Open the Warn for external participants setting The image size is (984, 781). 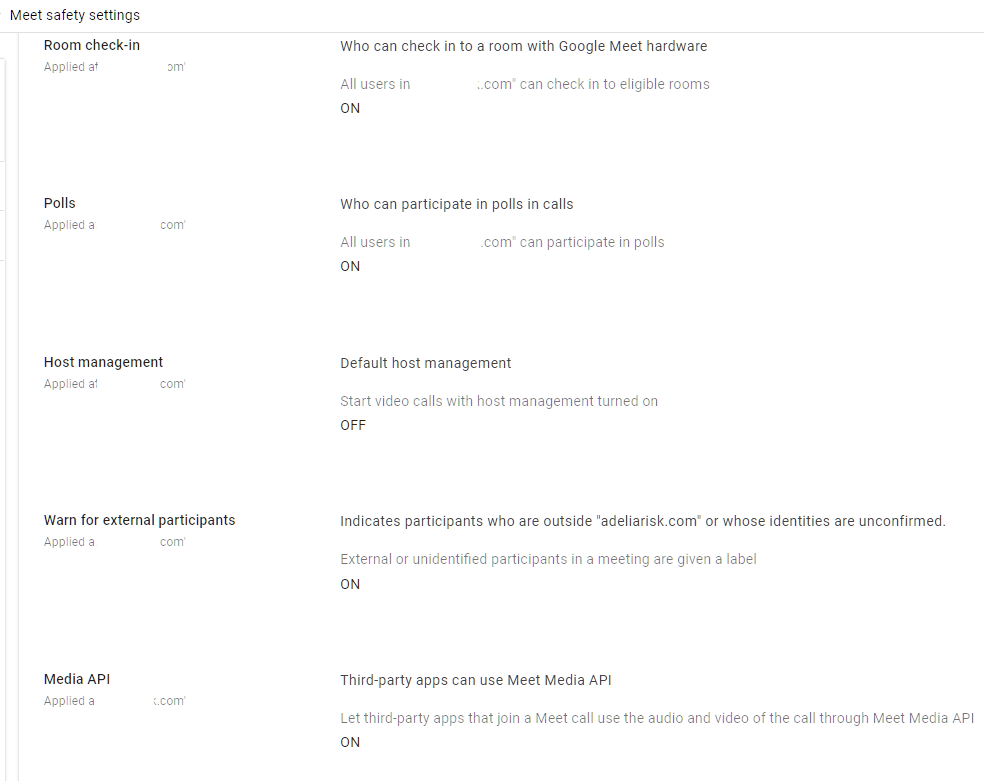(139, 520)
